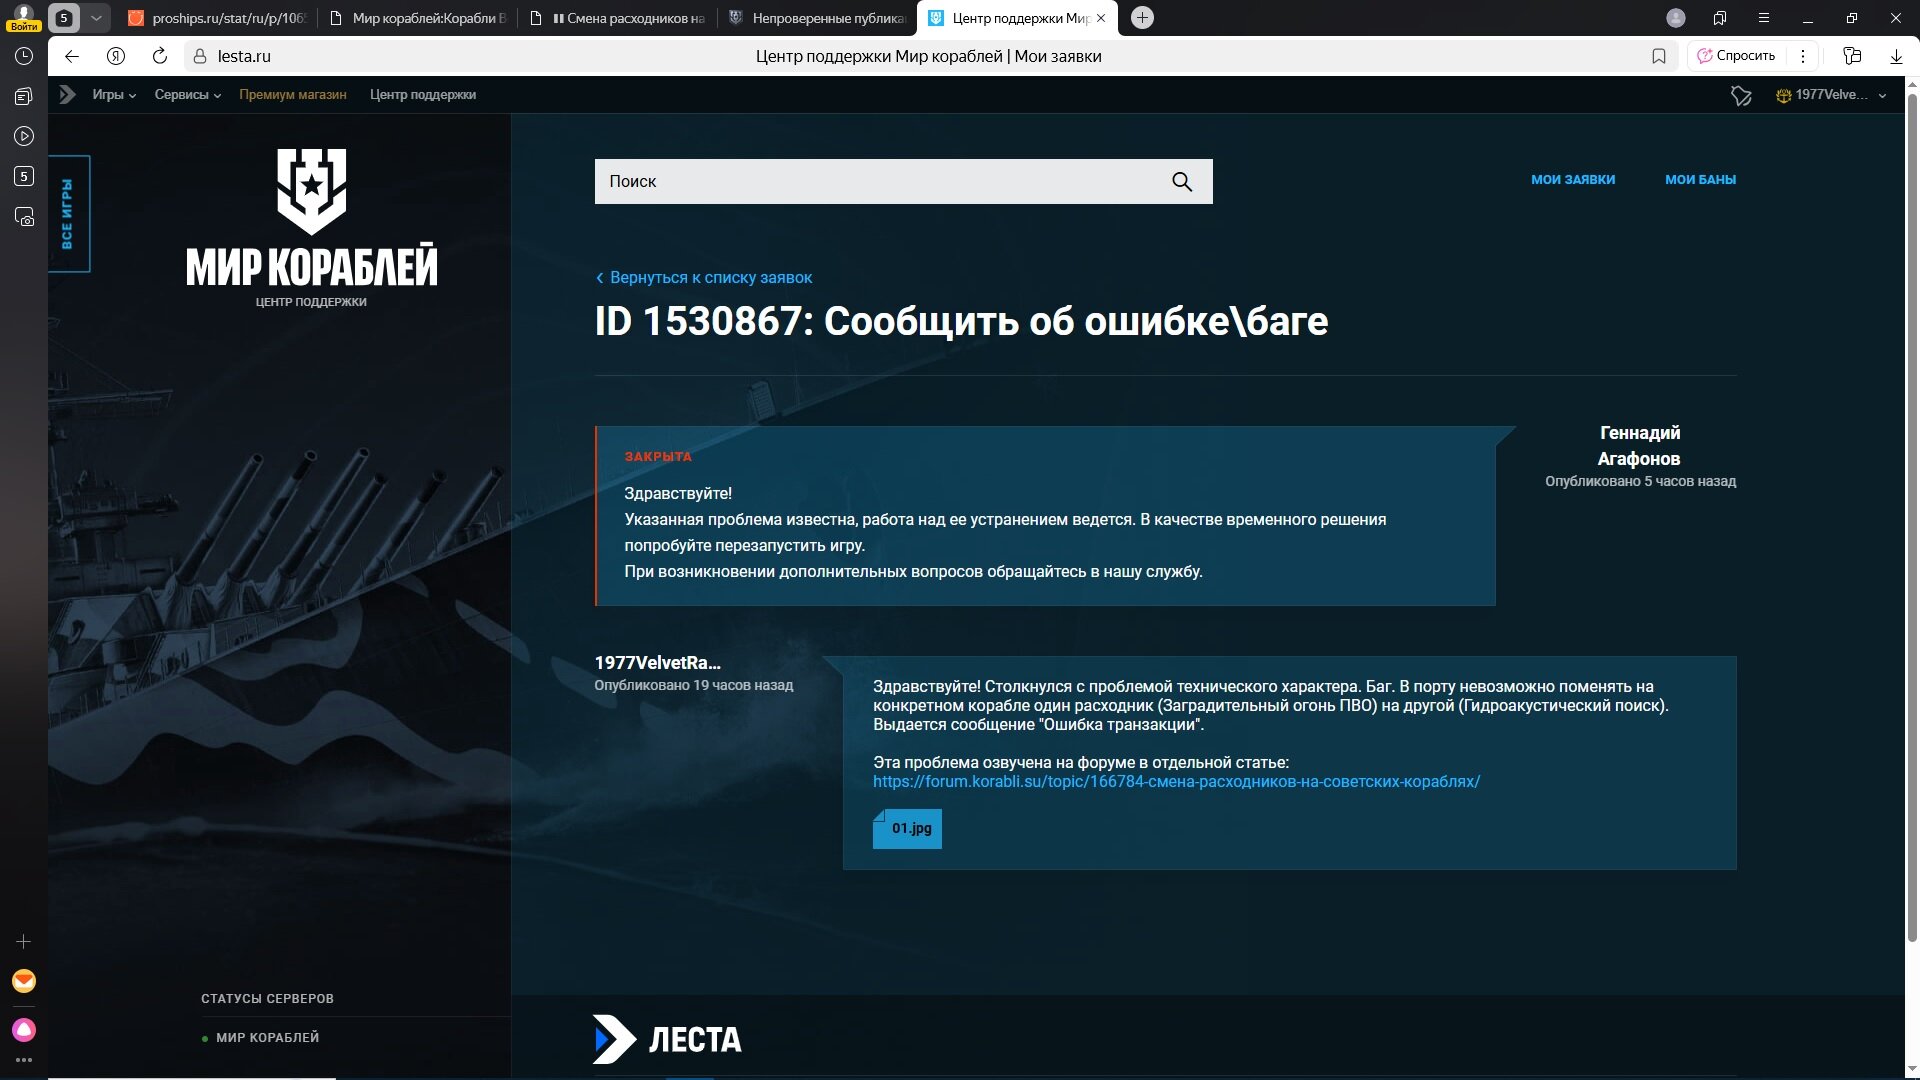Viewport: 1920px width, 1080px height.
Task: Click the Lesta arrow logo in the site header
Action: click(67, 95)
